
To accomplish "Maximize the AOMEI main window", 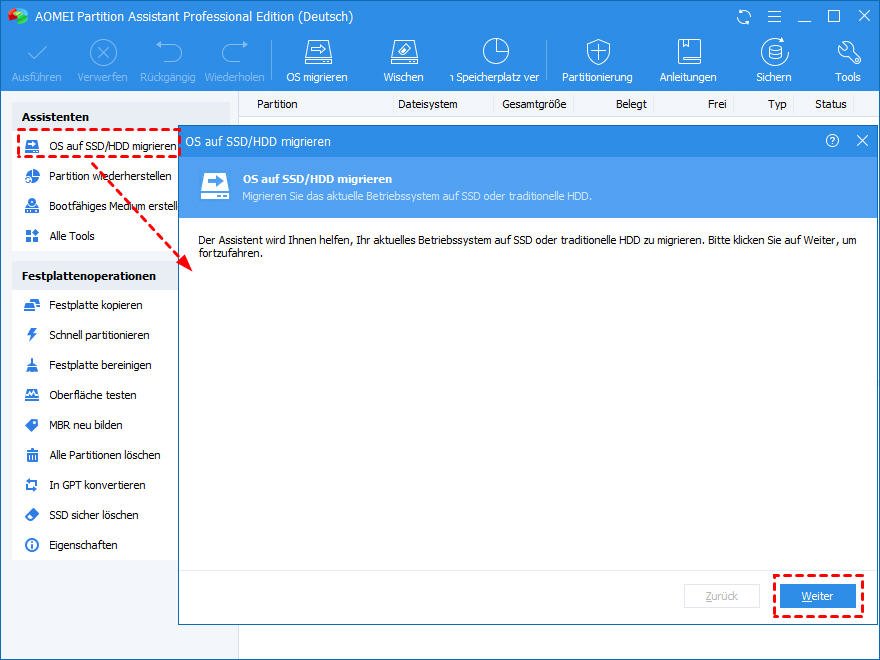I will [834, 17].
